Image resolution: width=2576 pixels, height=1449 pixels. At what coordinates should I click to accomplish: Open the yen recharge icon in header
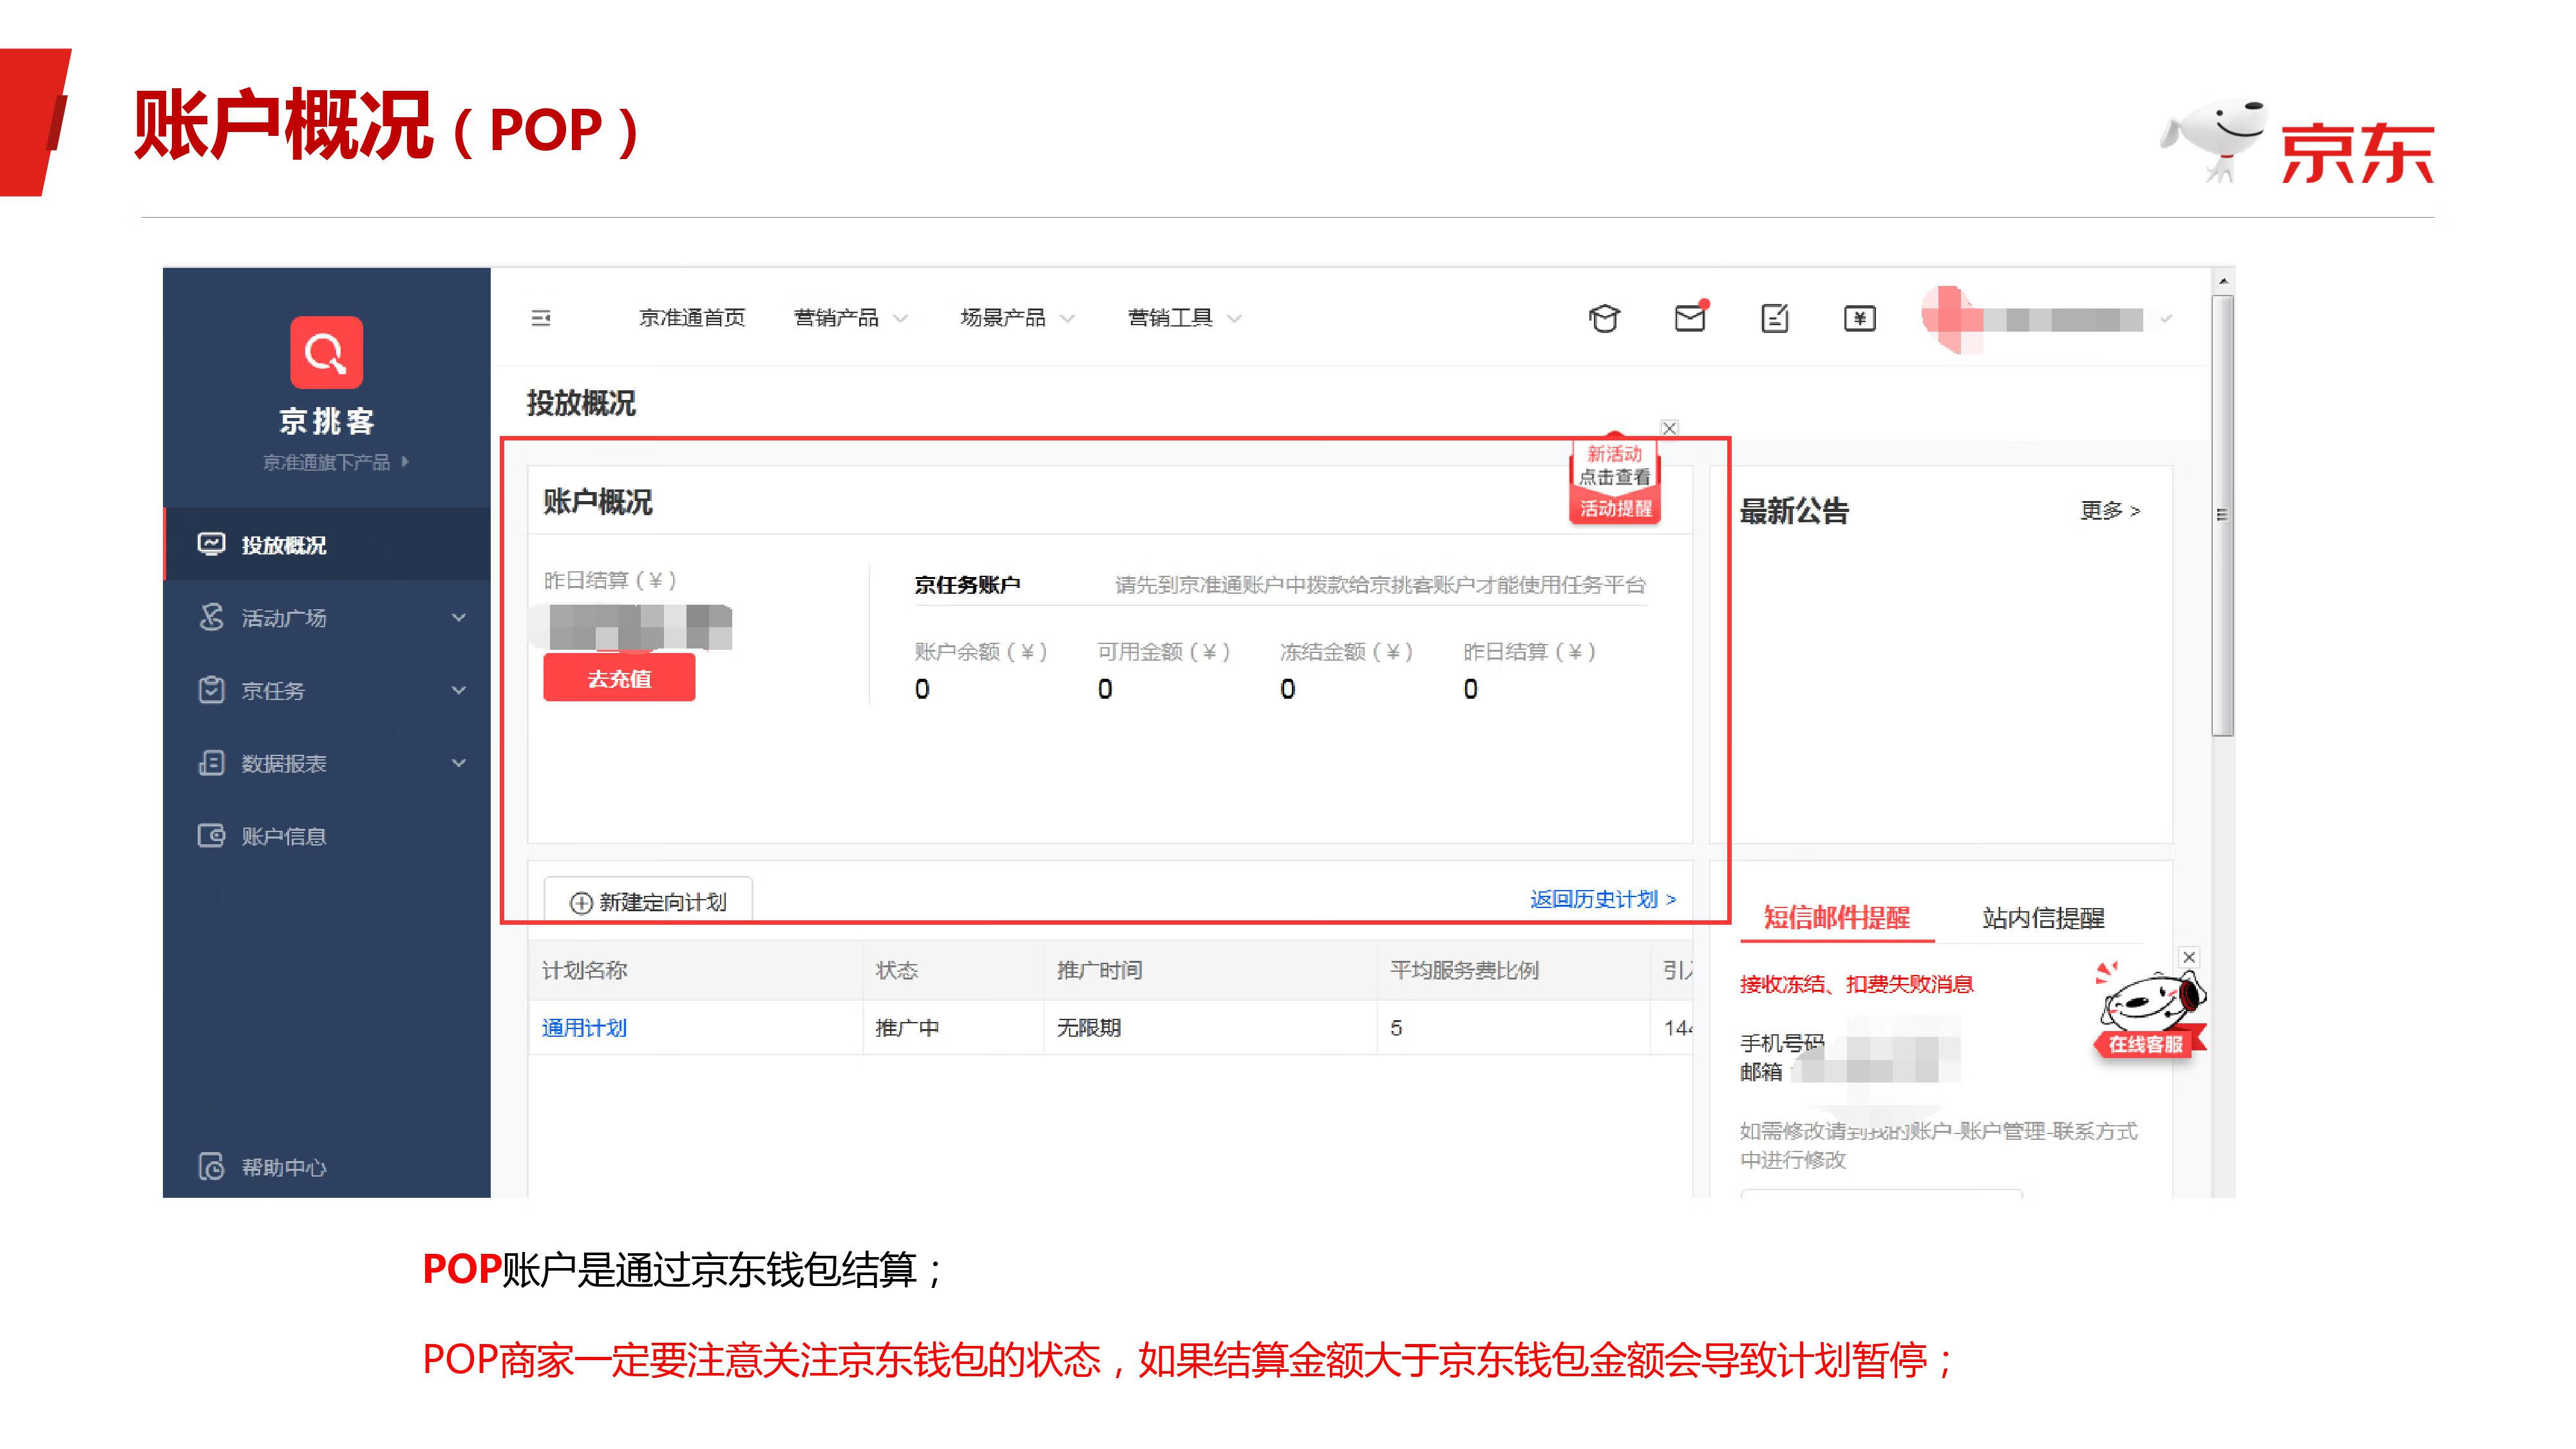(1860, 318)
